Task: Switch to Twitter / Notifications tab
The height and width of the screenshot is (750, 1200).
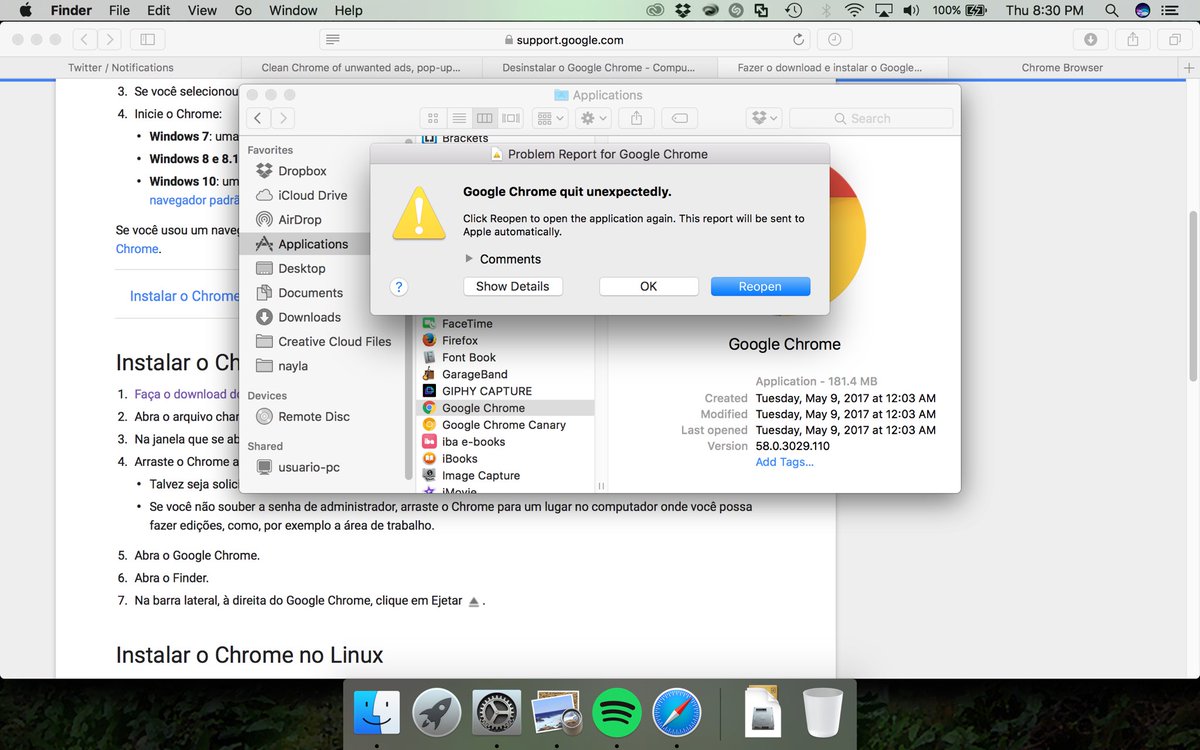Action: click(x=121, y=68)
